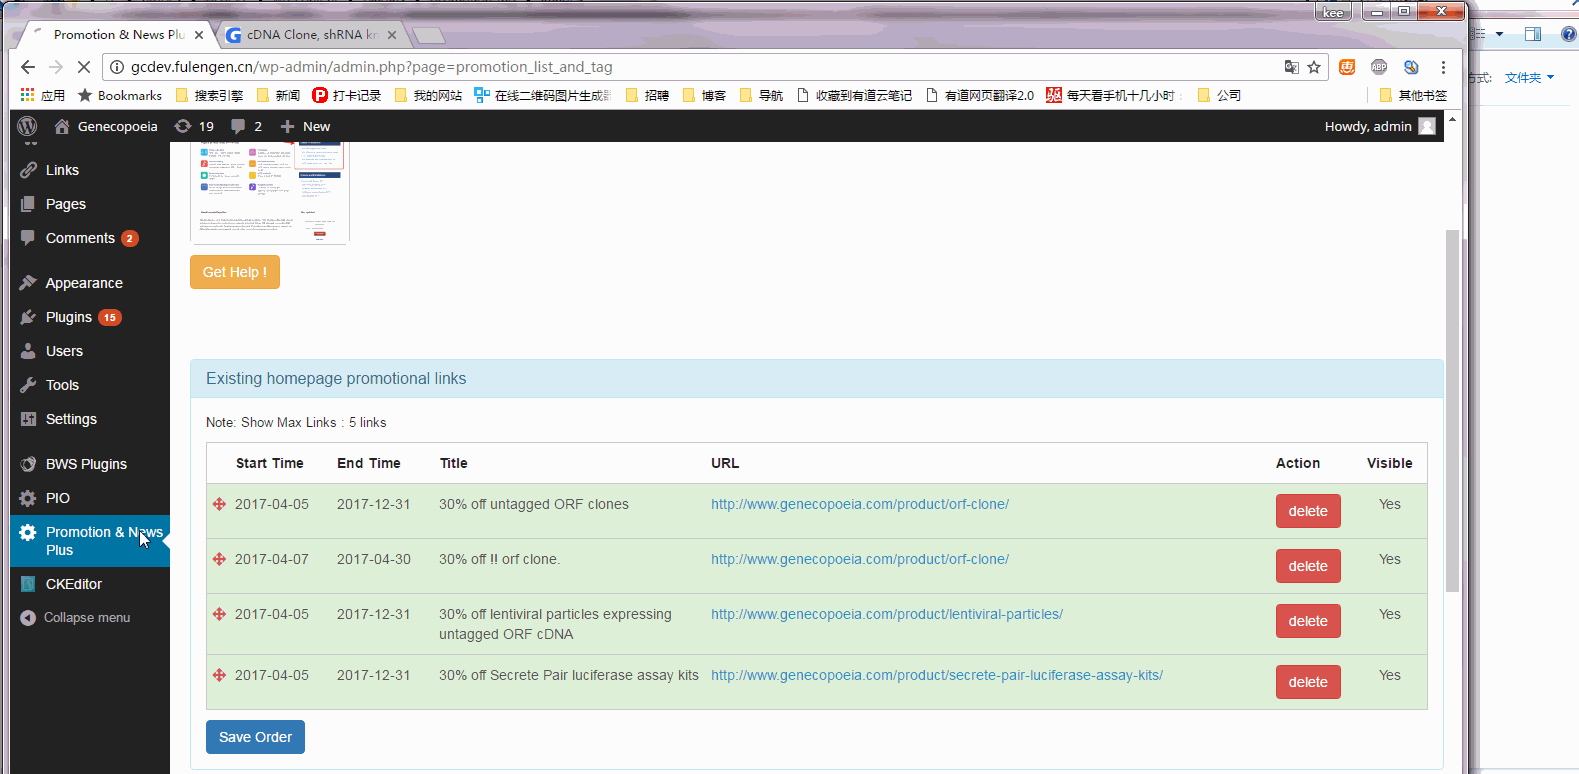1579x774 pixels.
Task: Delete the 30% off !! orf clone promotion
Action: pos(1308,566)
